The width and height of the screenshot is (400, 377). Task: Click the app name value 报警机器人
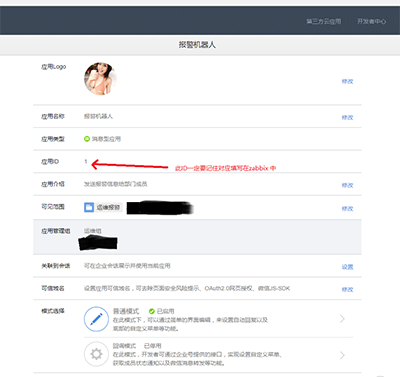pyautogui.click(x=98, y=116)
